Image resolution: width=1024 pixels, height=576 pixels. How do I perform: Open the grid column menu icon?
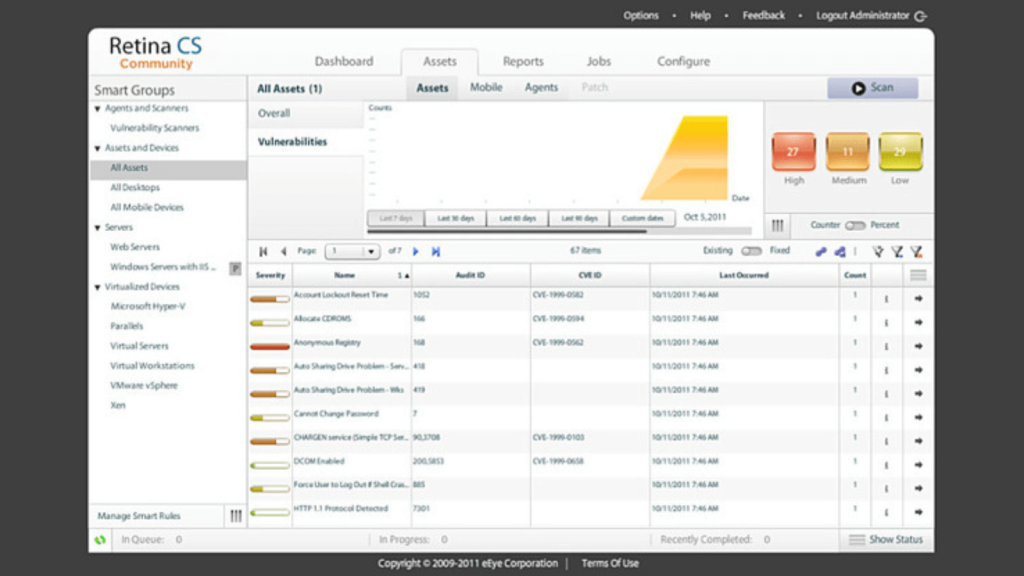pyautogui.click(x=918, y=276)
